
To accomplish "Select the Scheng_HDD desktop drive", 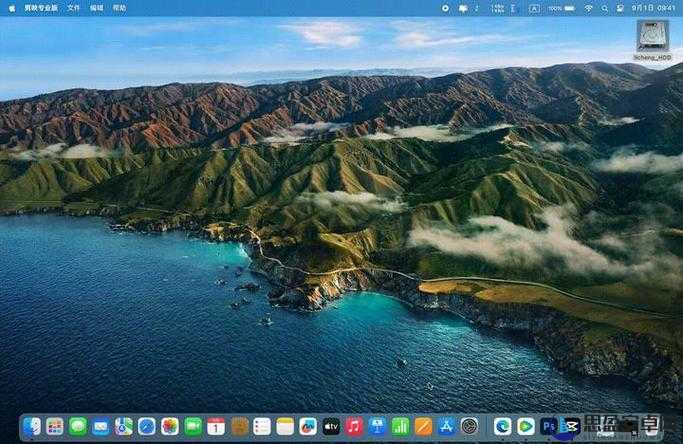I will (652, 40).
